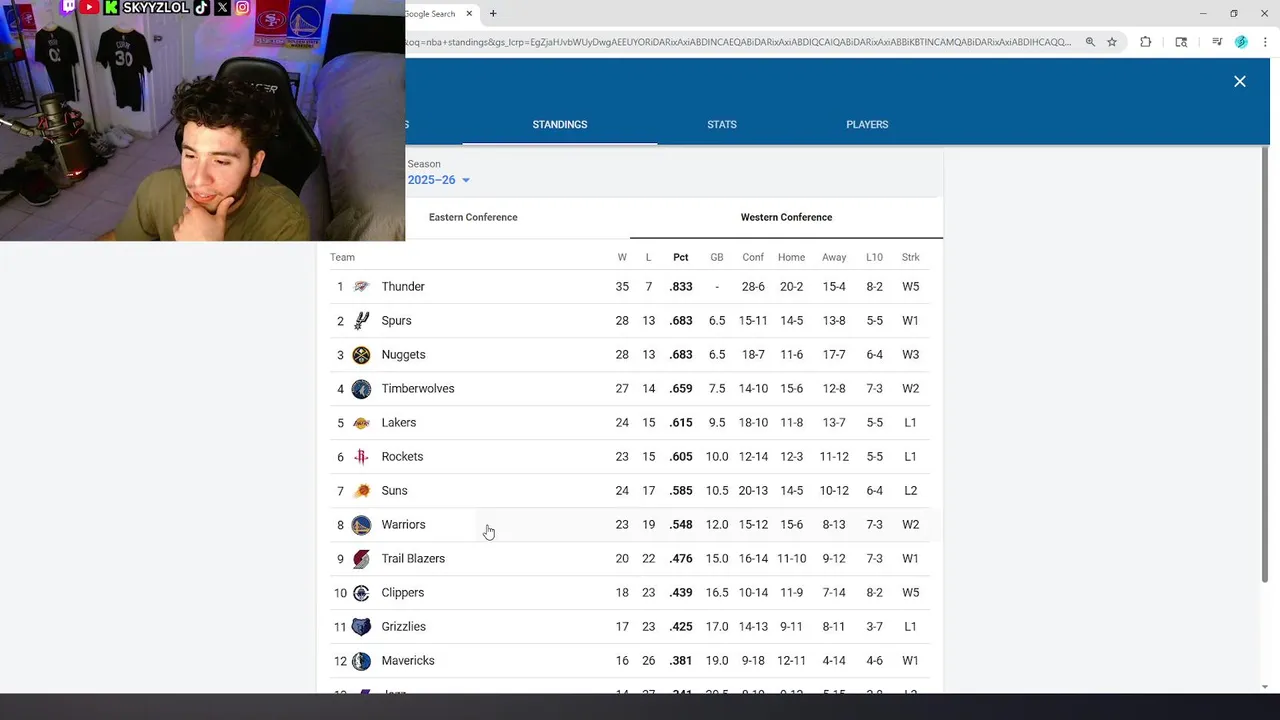Click the Grizzlies last-10 record 3-7
This screenshot has width=1280, height=720.
pyautogui.click(x=874, y=627)
